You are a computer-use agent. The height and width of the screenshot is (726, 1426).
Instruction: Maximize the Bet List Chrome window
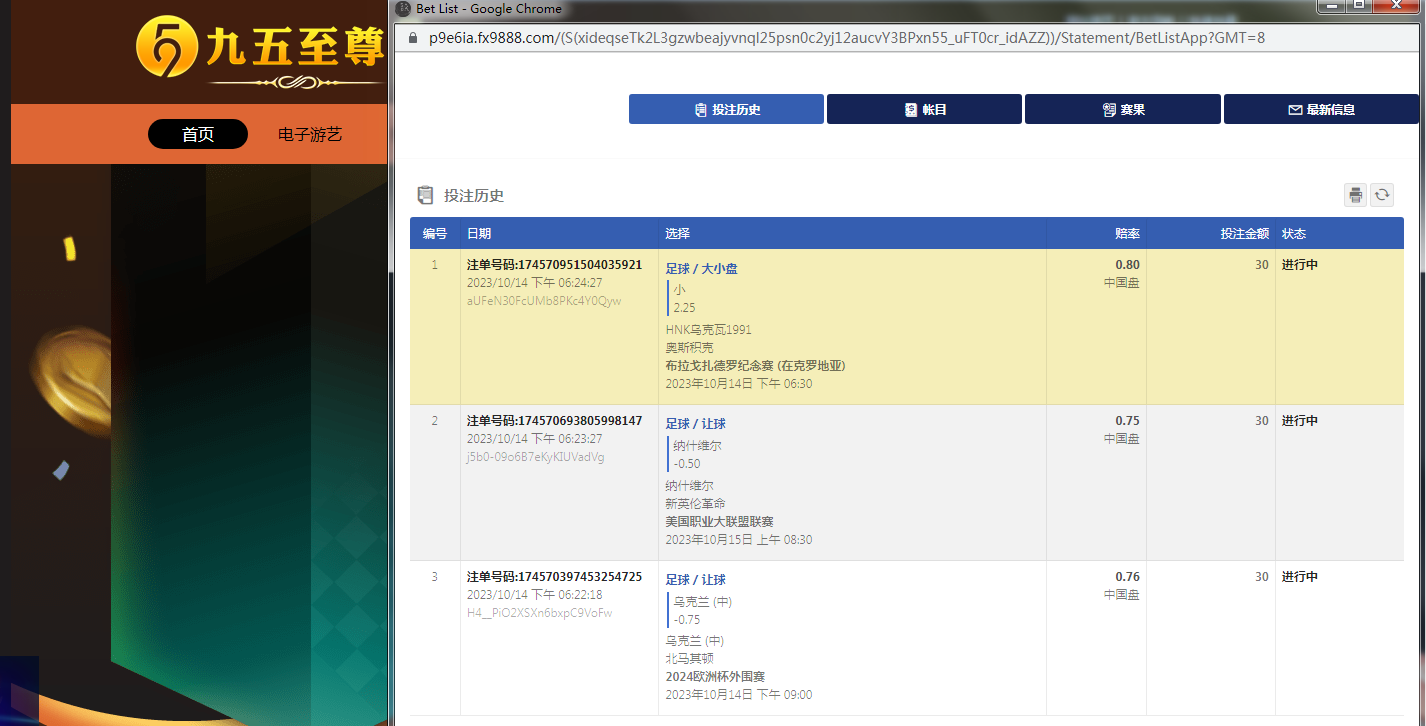click(1359, 6)
